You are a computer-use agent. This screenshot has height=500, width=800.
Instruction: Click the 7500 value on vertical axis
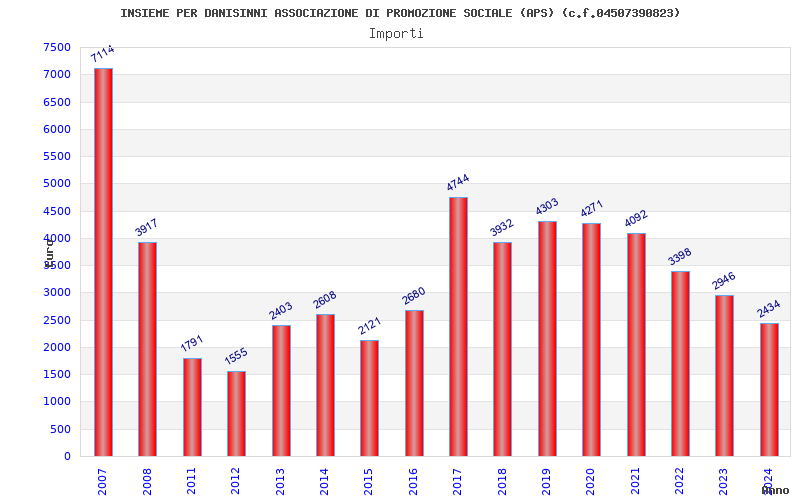point(57,47)
